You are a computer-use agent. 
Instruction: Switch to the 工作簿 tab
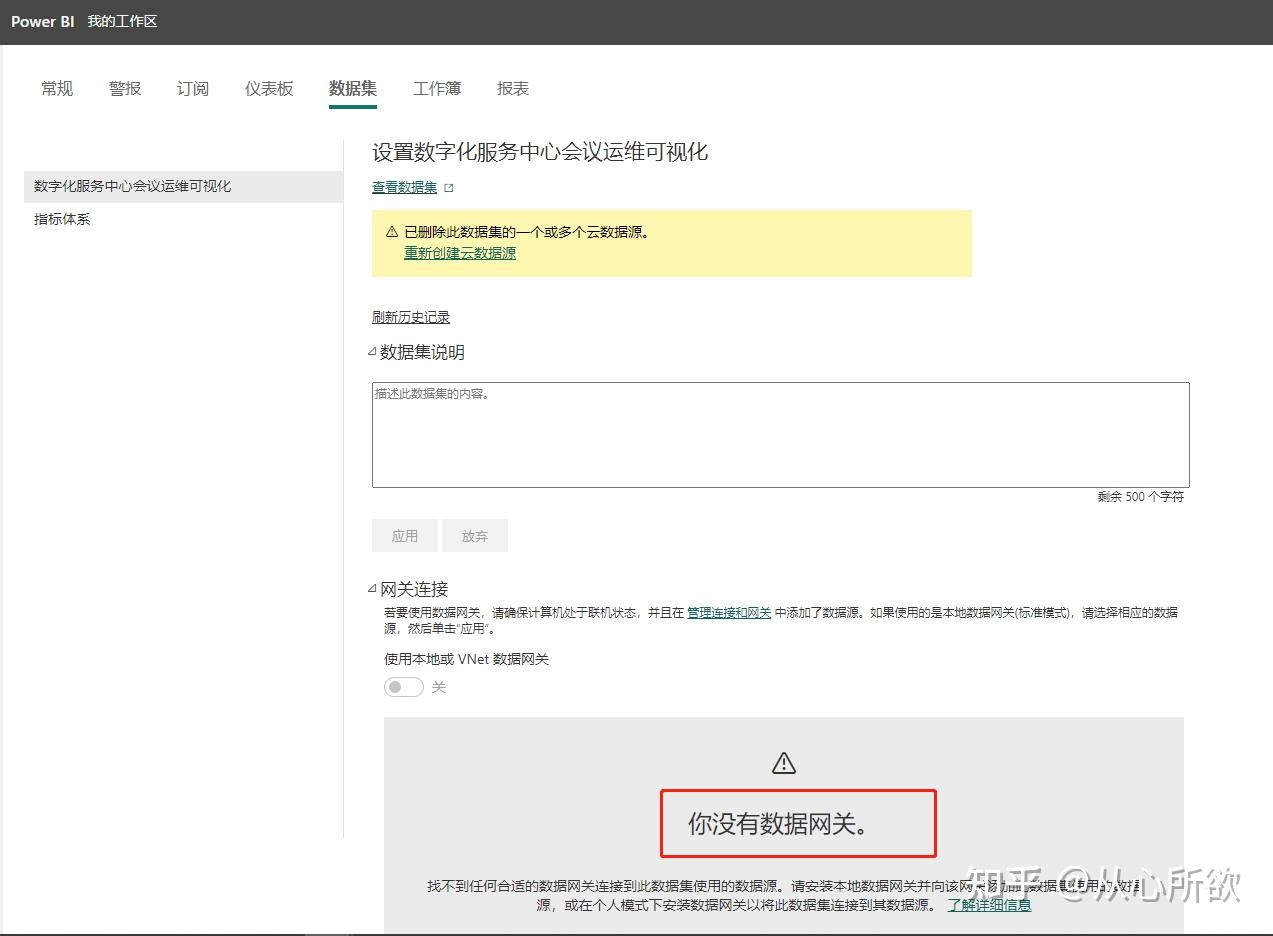pos(437,88)
